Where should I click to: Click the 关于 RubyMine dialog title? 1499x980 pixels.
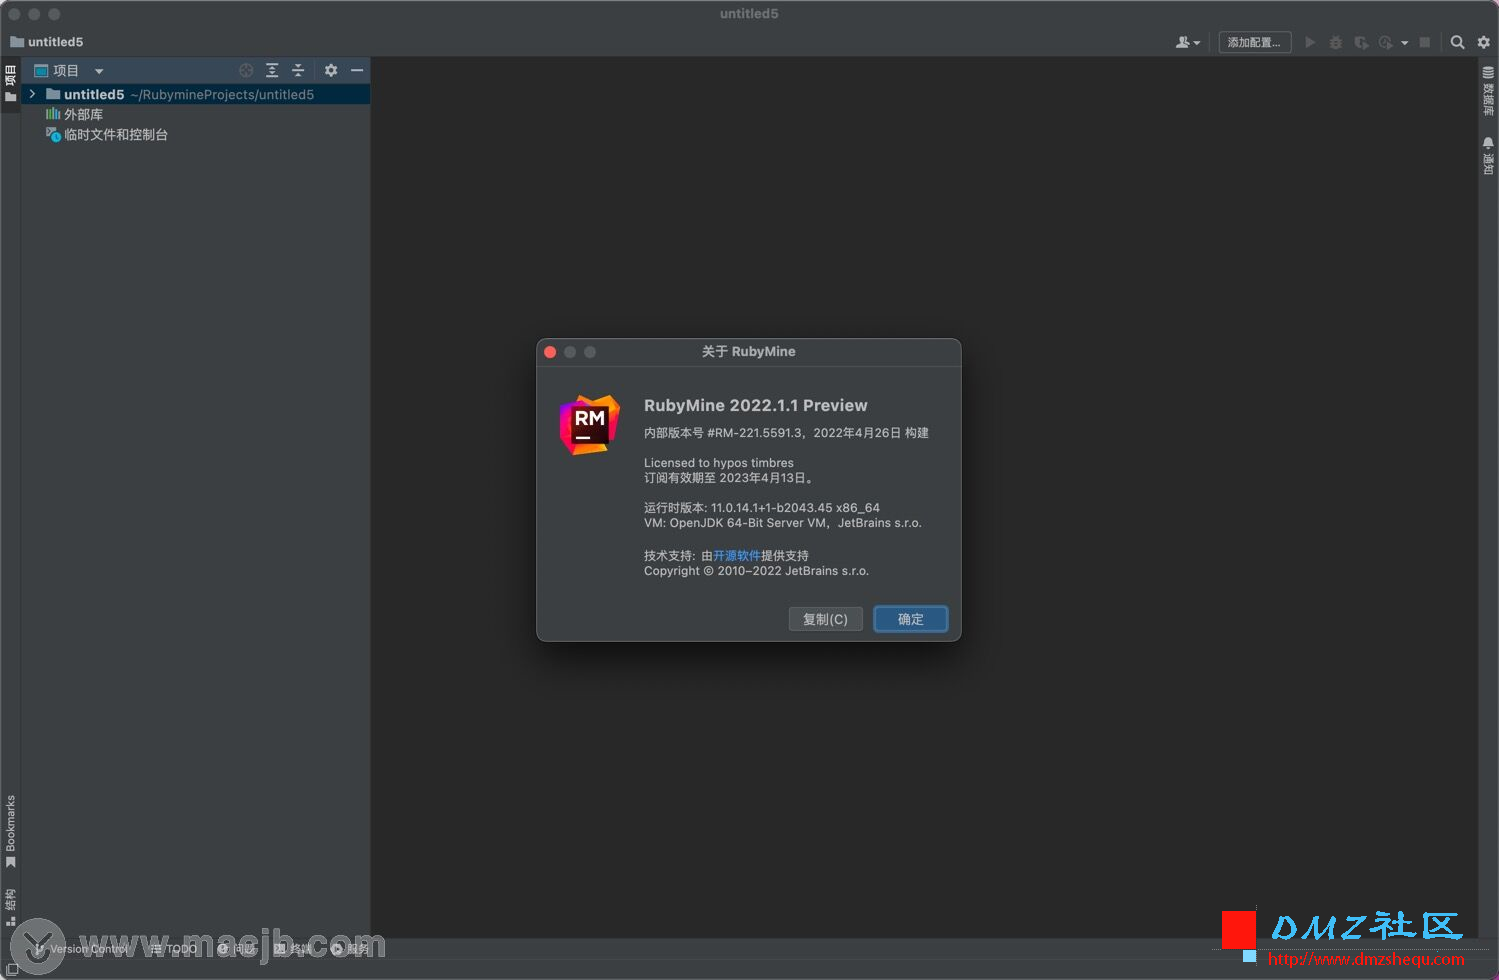(x=749, y=352)
